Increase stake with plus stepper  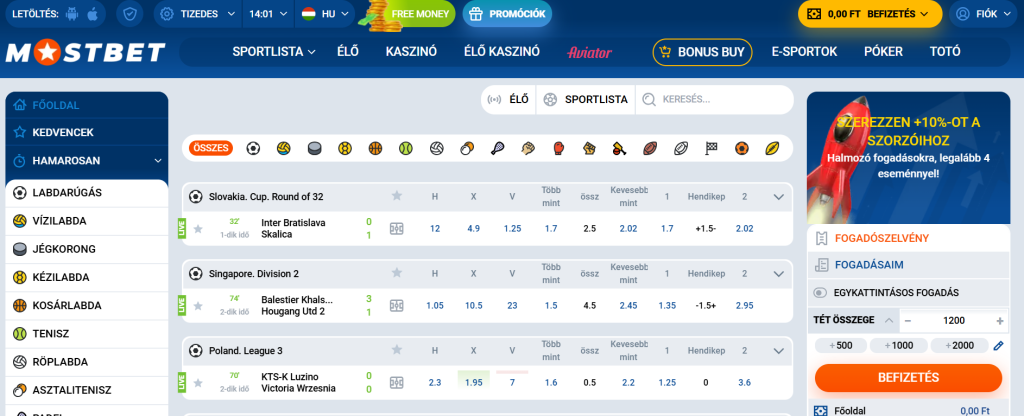tap(999, 320)
